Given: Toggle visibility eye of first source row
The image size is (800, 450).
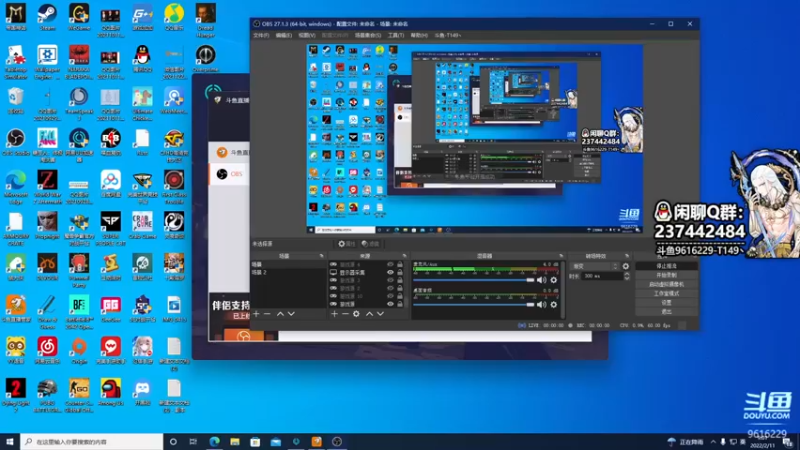Looking at the screenshot, I should (390, 264).
